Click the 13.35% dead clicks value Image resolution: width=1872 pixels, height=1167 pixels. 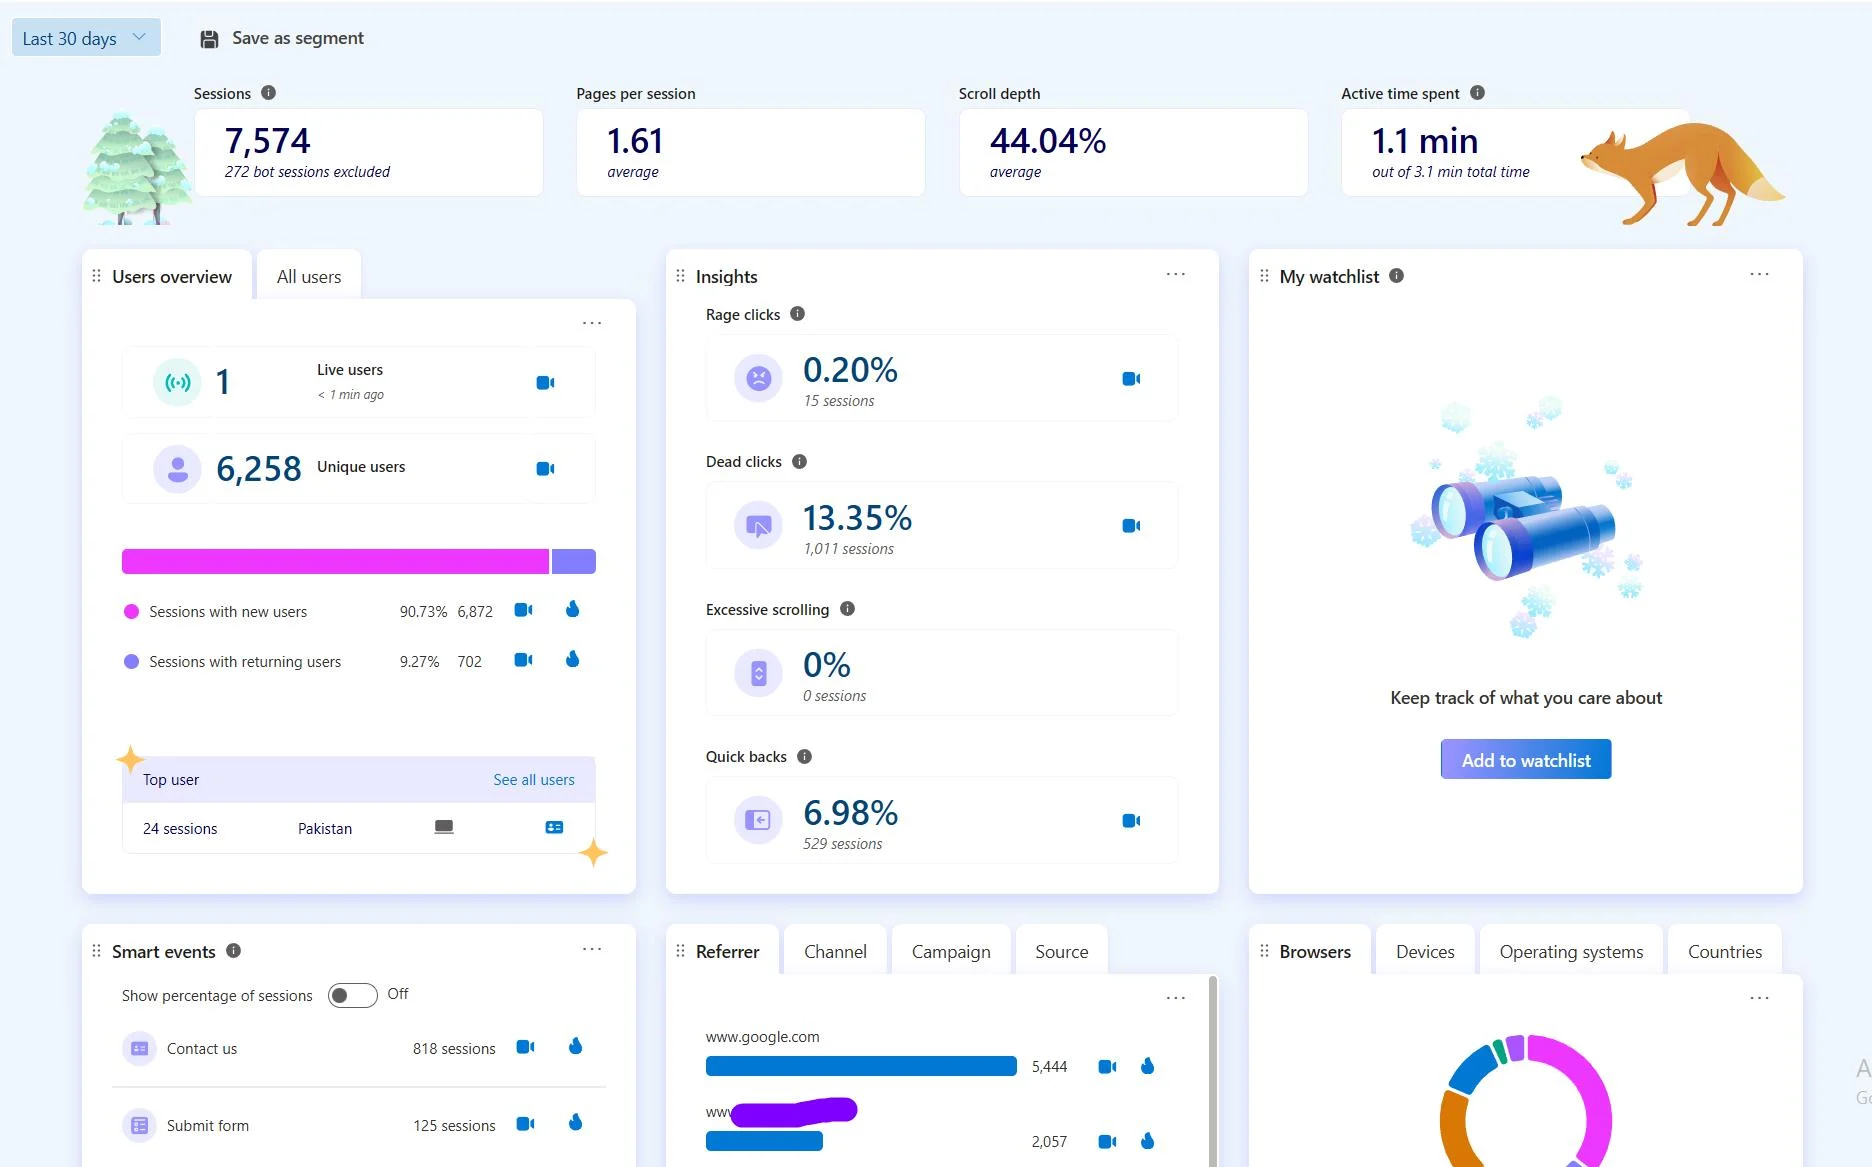pyautogui.click(x=857, y=518)
